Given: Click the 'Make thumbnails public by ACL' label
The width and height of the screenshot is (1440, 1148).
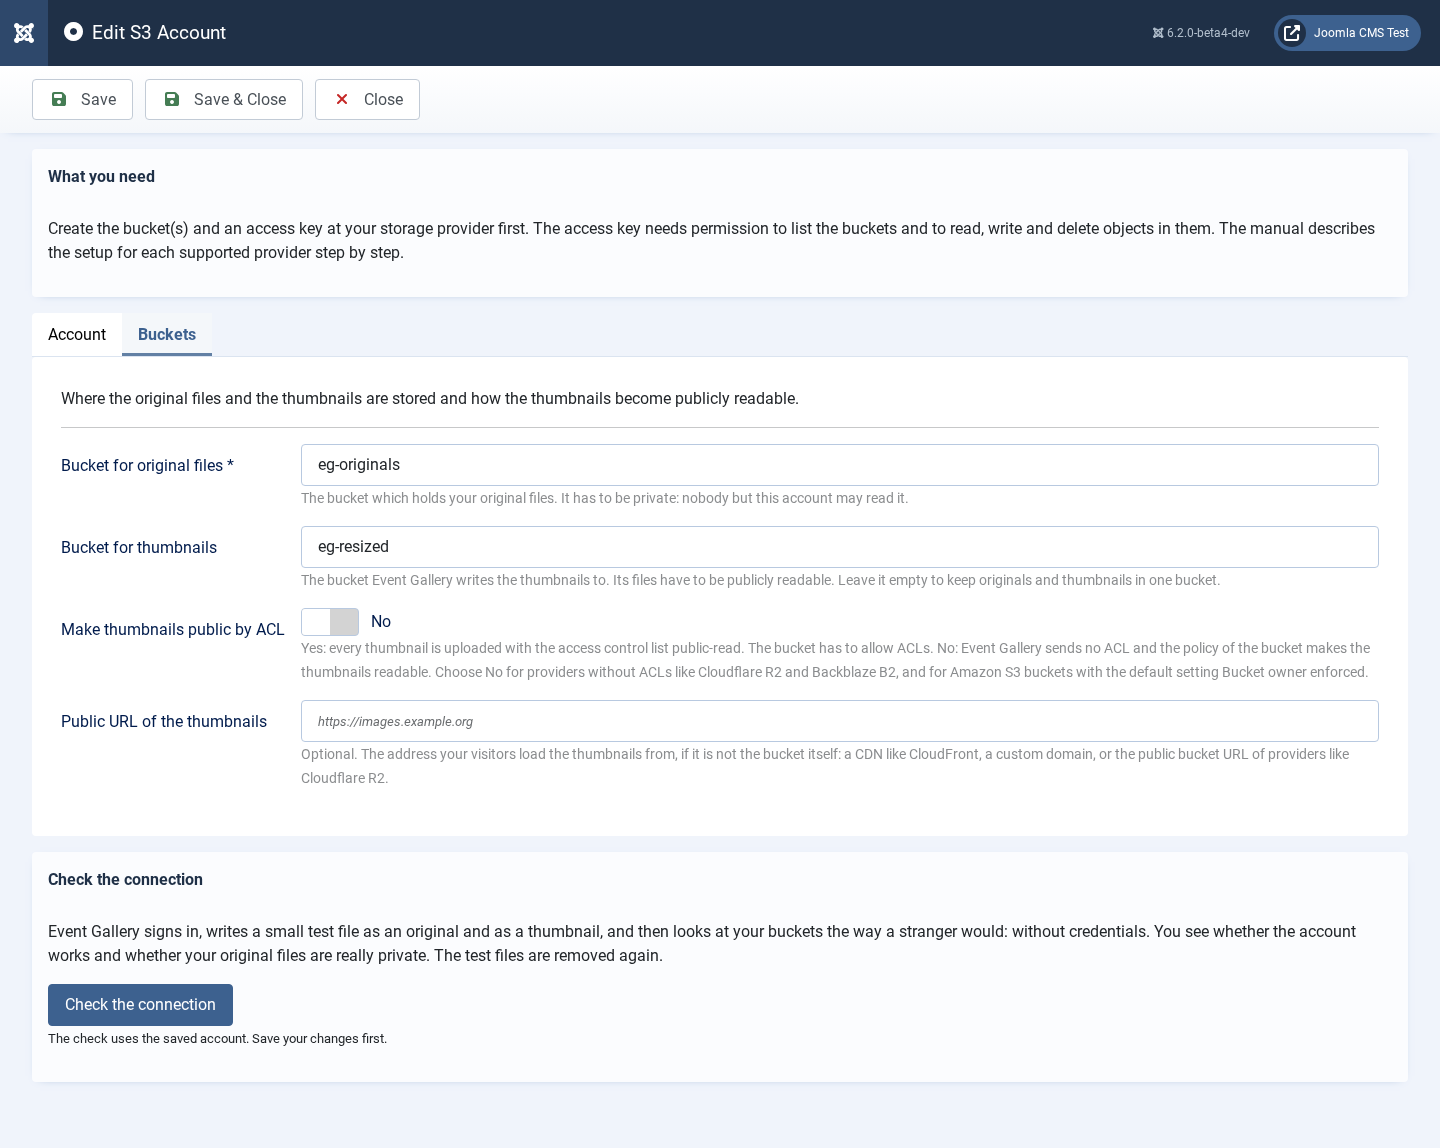Looking at the screenshot, I should click(x=173, y=629).
